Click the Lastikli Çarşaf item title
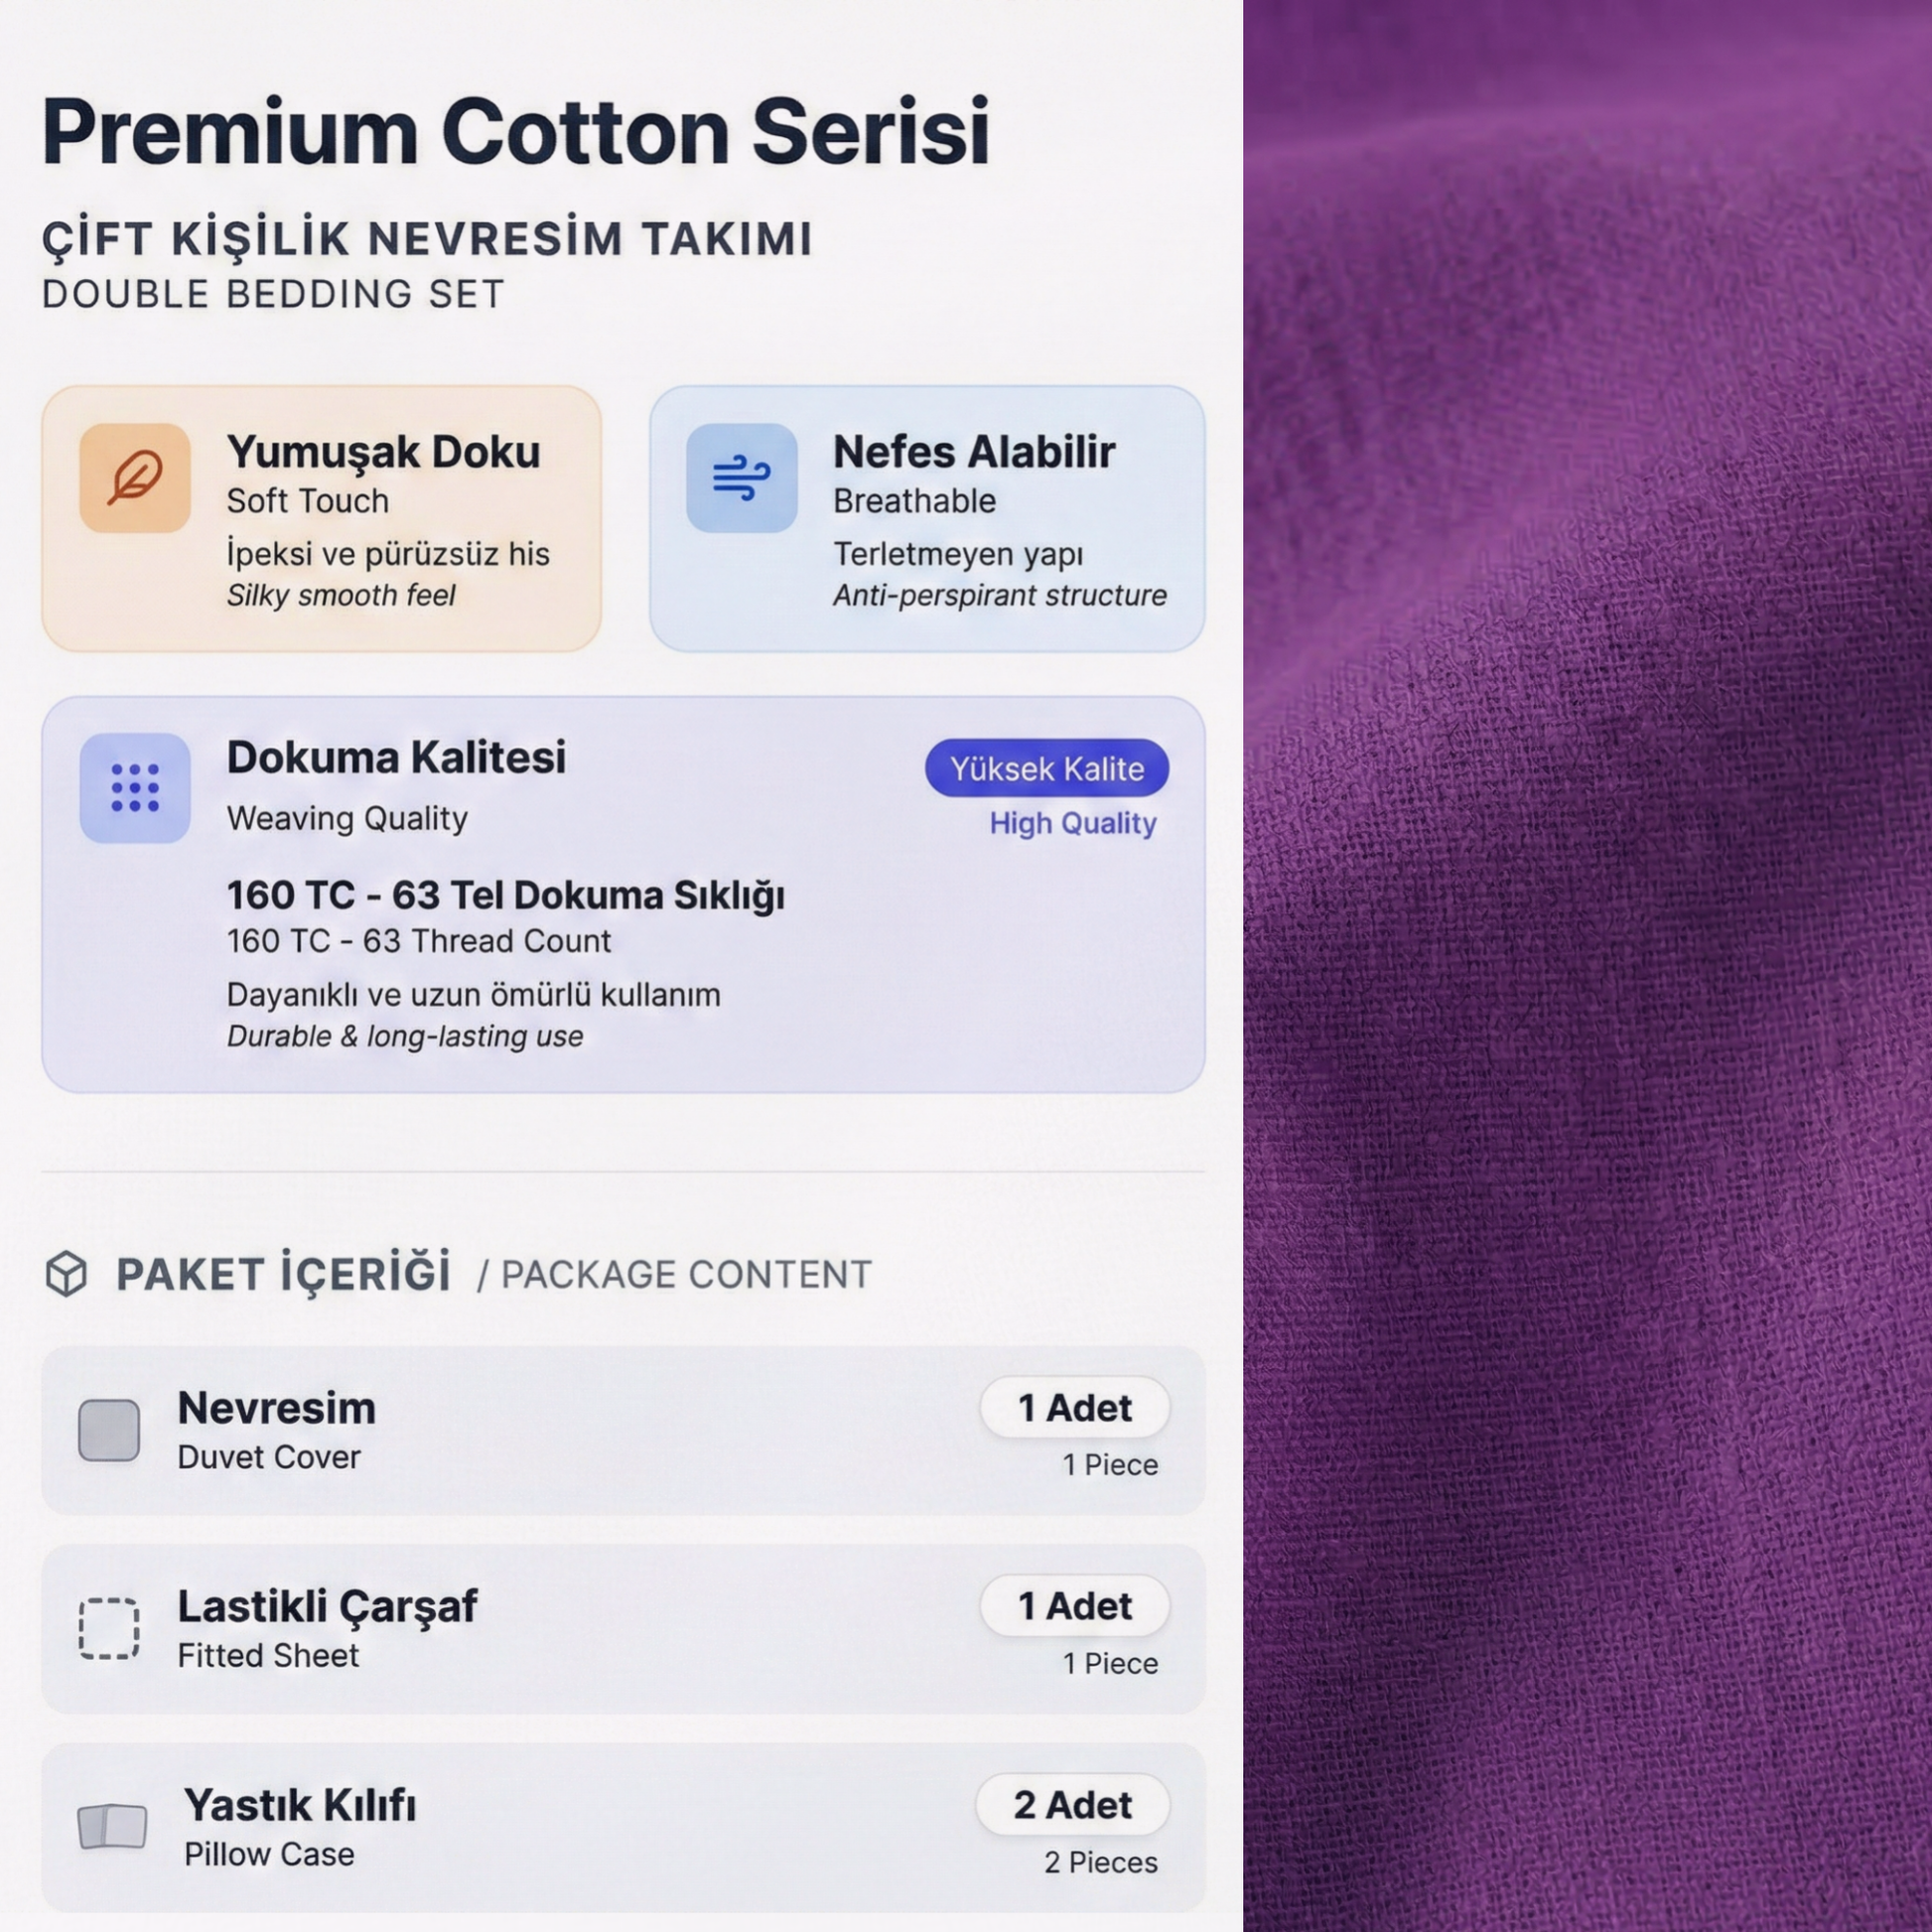Viewport: 1932px width, 1932px height. pos(327,1606)
